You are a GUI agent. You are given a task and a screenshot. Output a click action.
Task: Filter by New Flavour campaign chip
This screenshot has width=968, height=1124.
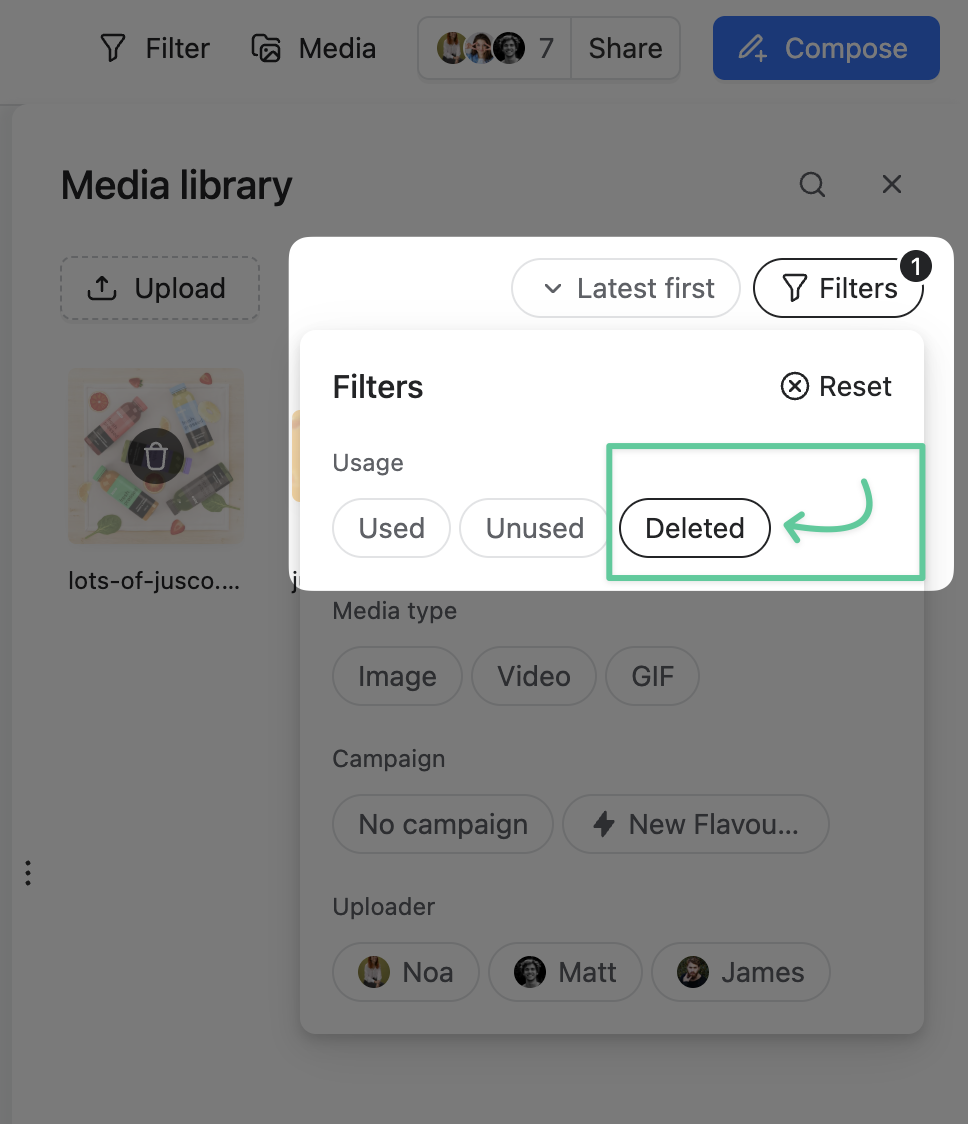[x=695, y=824]
